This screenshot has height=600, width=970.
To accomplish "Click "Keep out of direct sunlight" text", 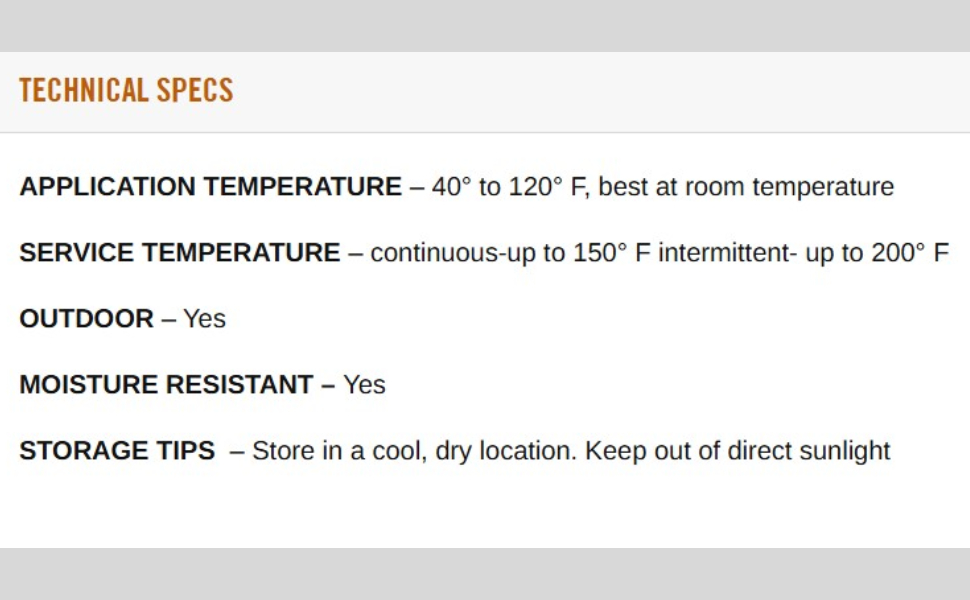I will coord(737,451).
